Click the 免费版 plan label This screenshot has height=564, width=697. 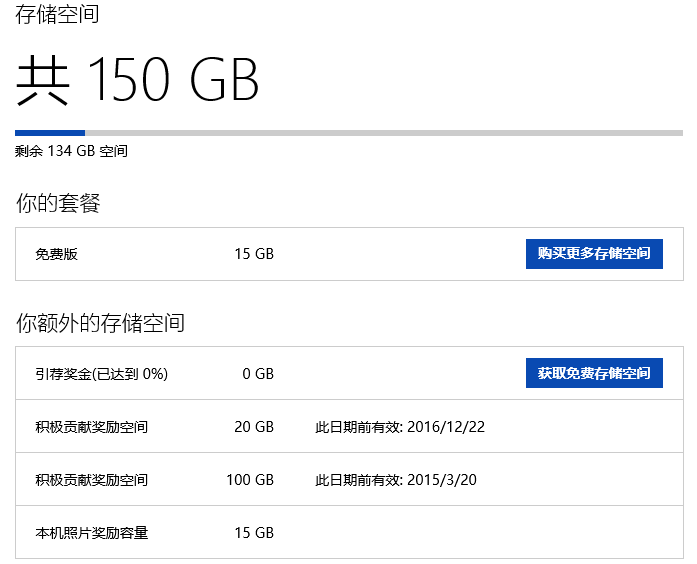(x=56, y=254)
